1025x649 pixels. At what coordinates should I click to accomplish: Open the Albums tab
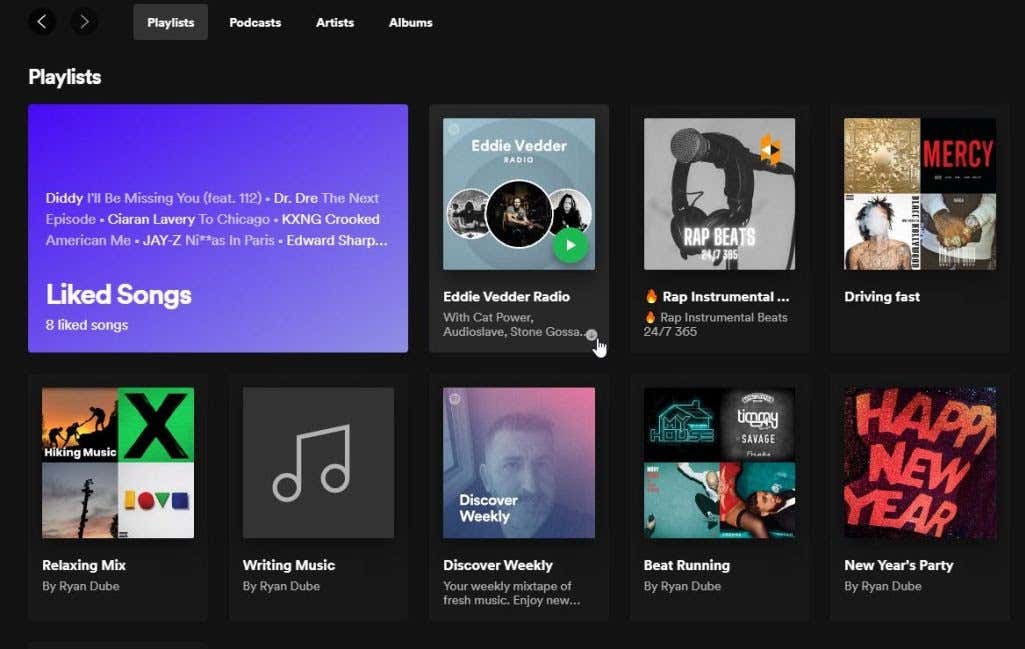tap(410, 22)
